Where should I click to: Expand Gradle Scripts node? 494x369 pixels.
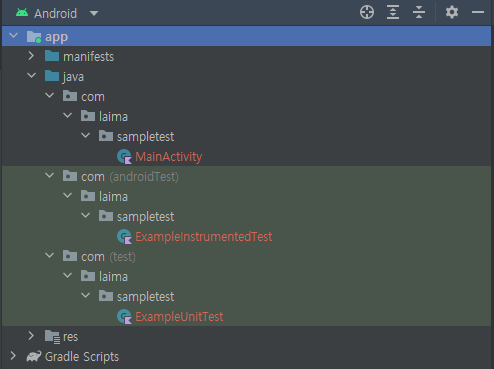coord(13,356)
